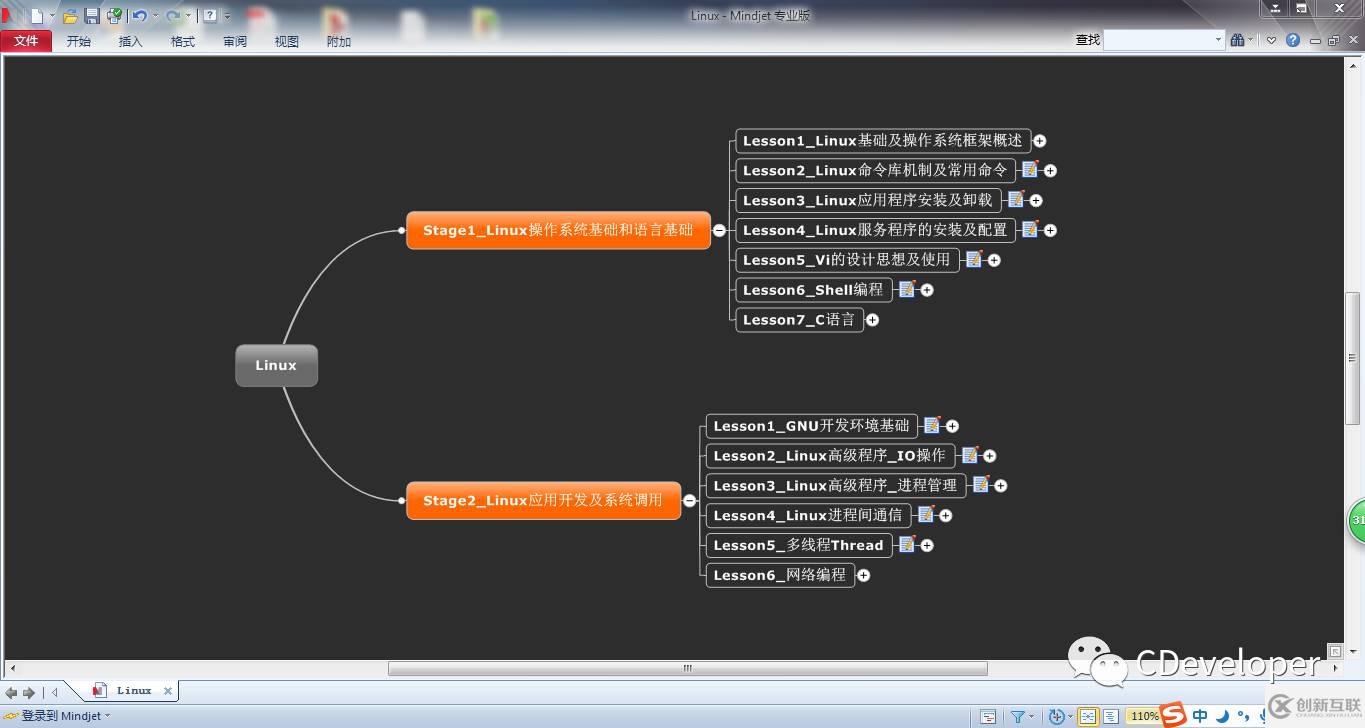
Task: Collapse the Stage2_Linux branch with minus button
Action: pyautogui.click(x=689, y=500)
